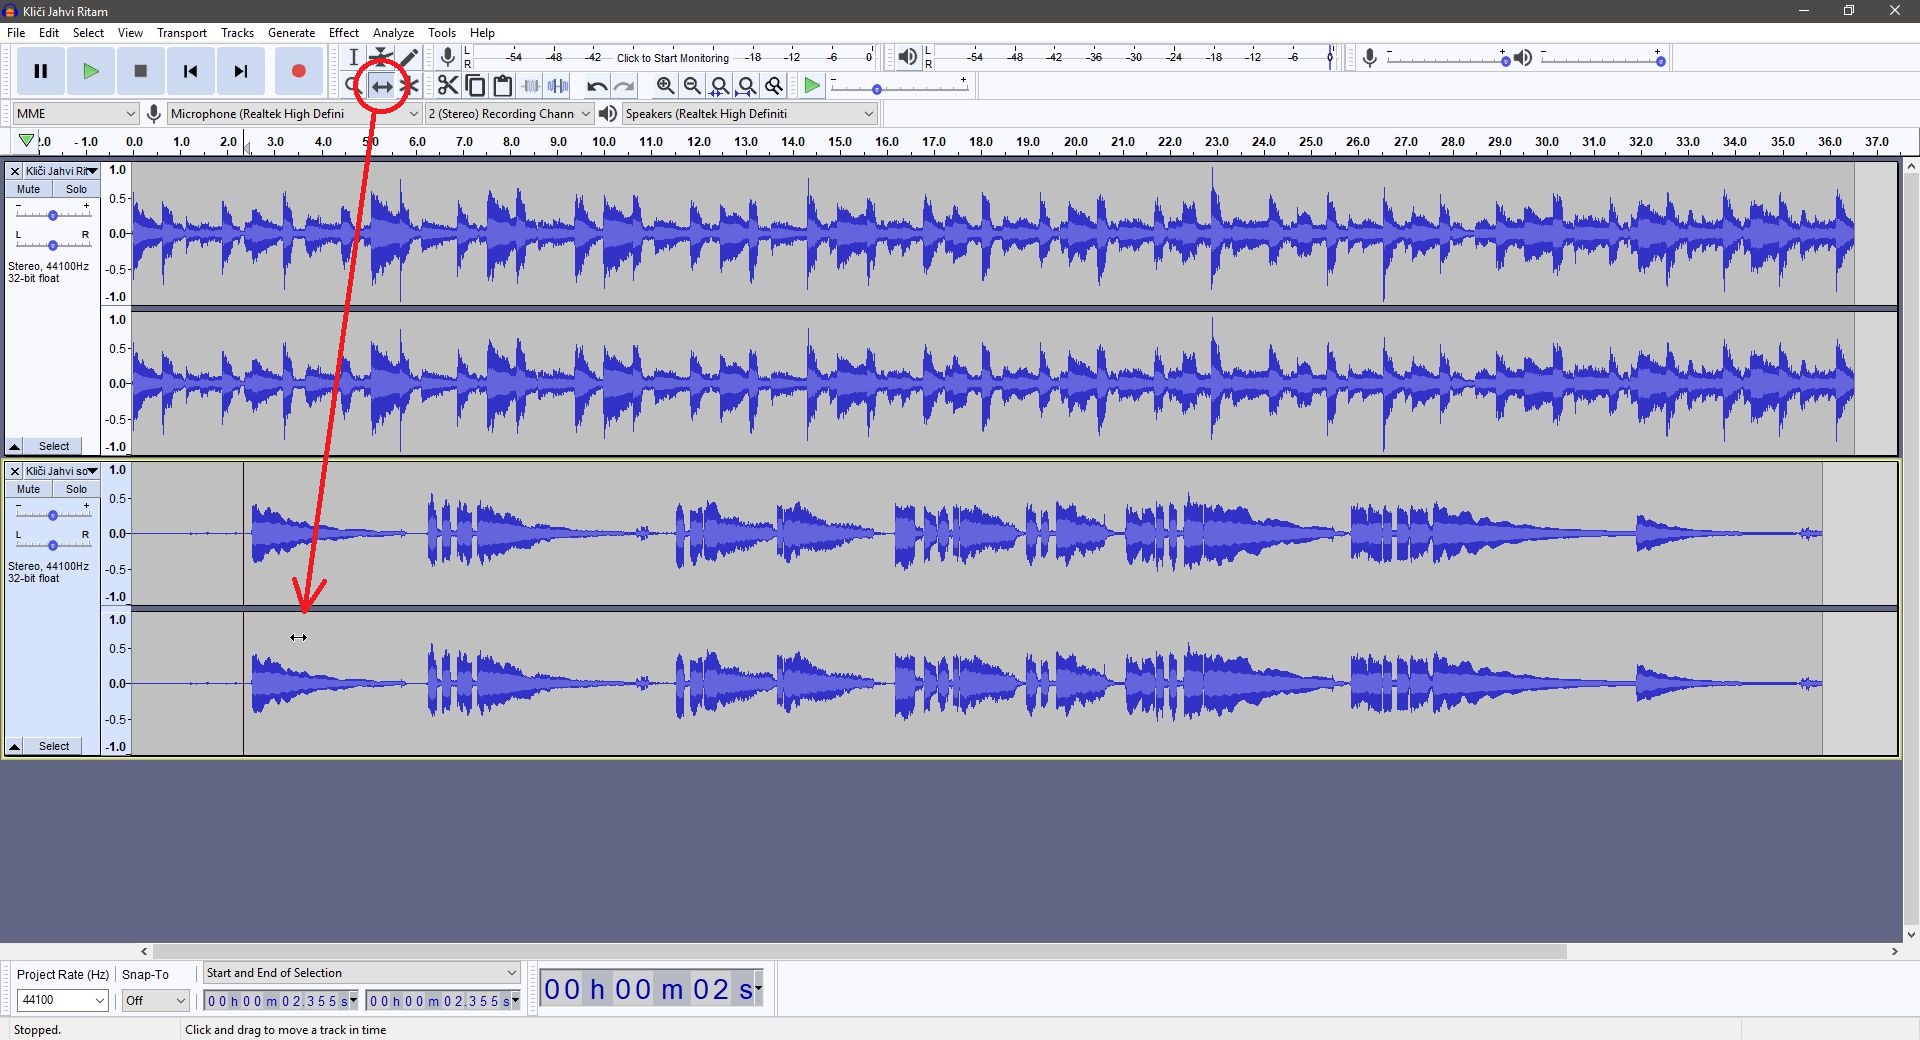
Task: Open the Tracks menu
Action: pyautogui.click(x=238, y=32)
